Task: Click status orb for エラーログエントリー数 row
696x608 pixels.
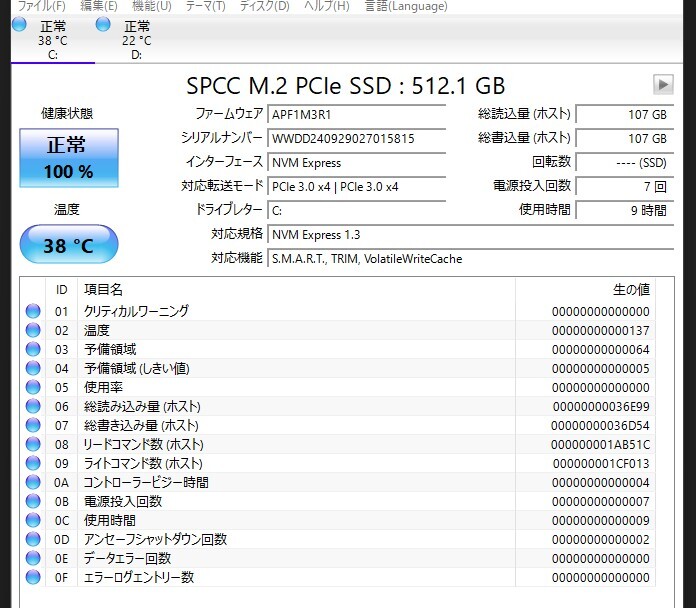Action: pyautogui.click(x=33, y=577)
